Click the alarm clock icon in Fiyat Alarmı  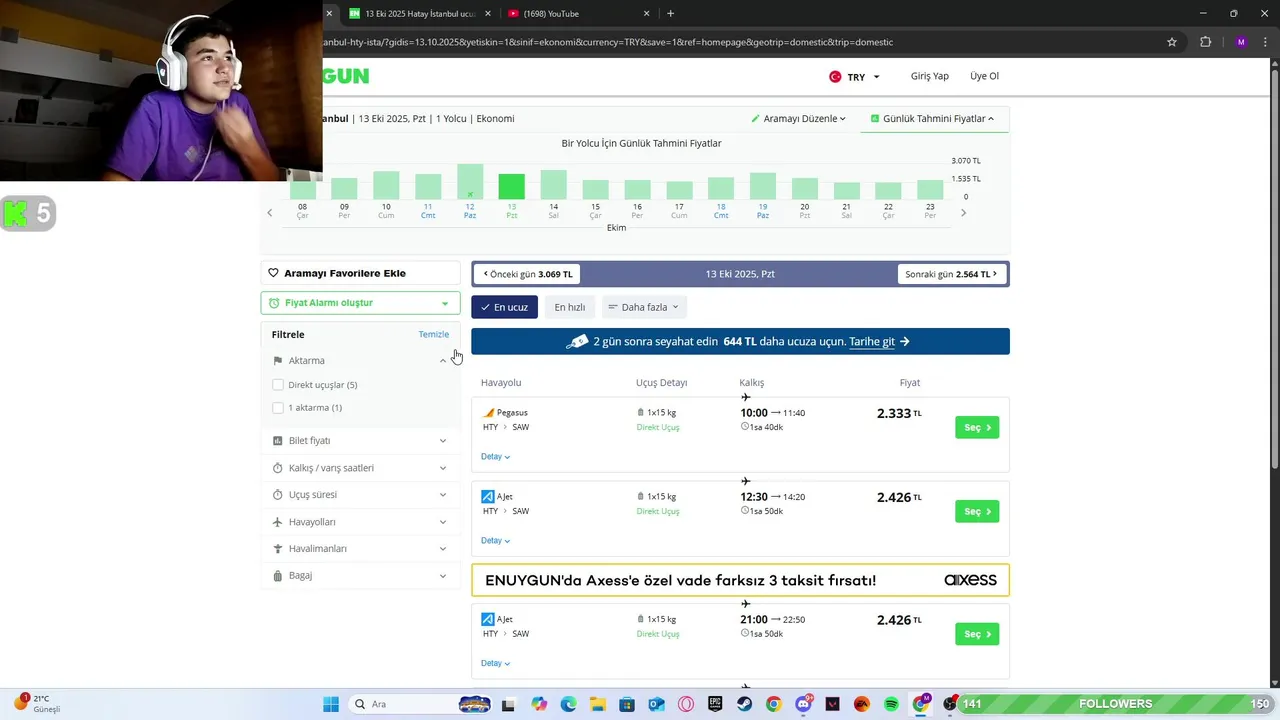click(274, 303)
